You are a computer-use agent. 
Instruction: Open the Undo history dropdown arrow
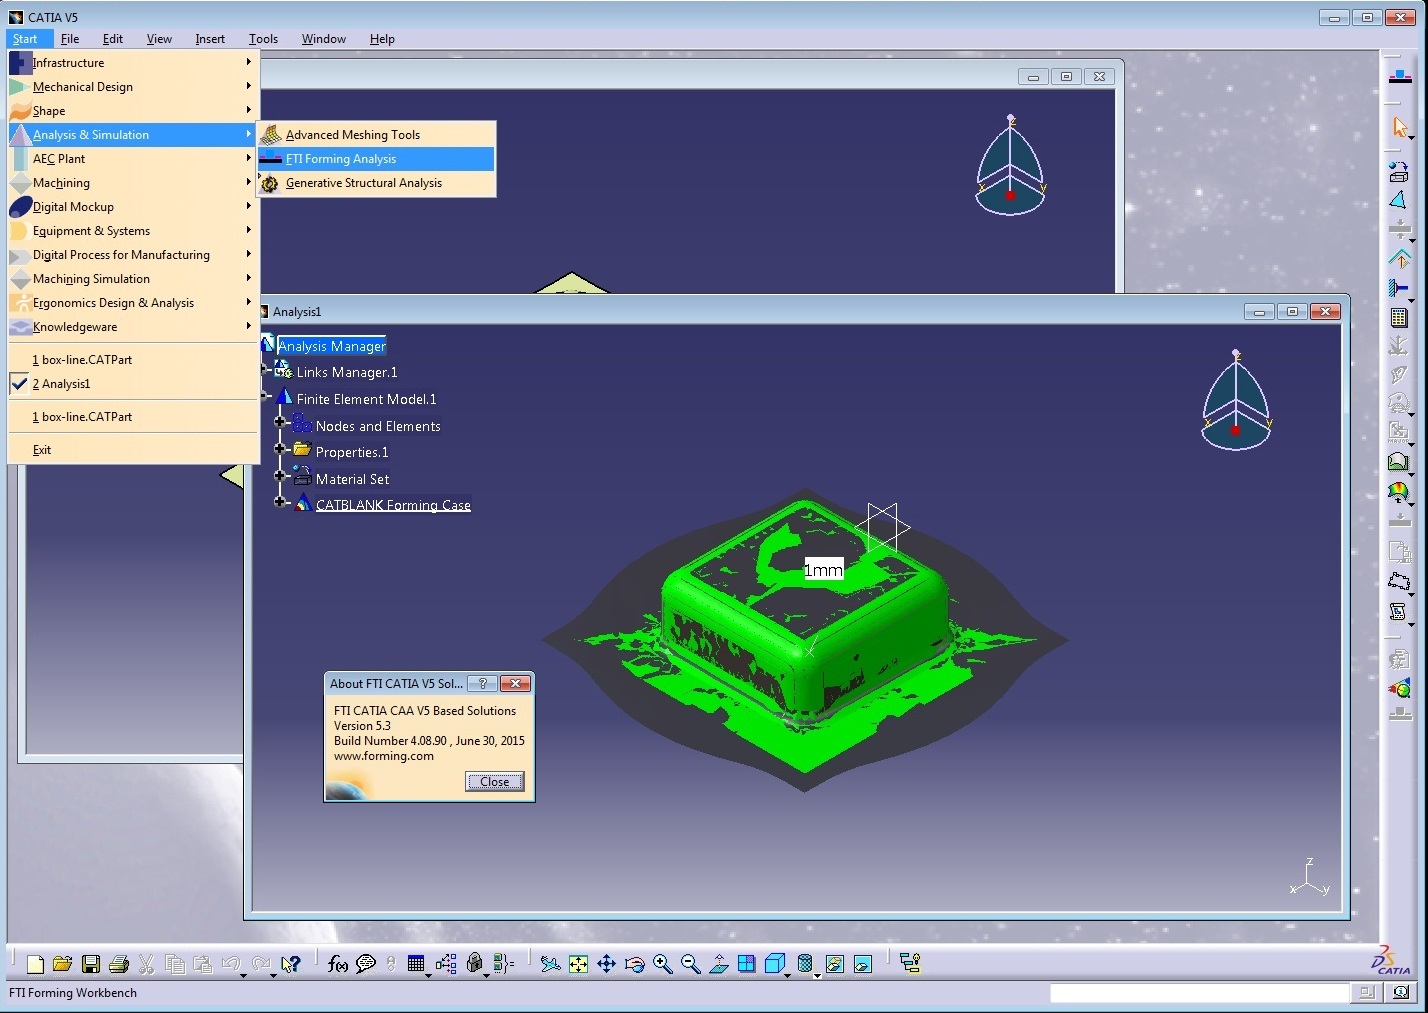coord(243,974)
